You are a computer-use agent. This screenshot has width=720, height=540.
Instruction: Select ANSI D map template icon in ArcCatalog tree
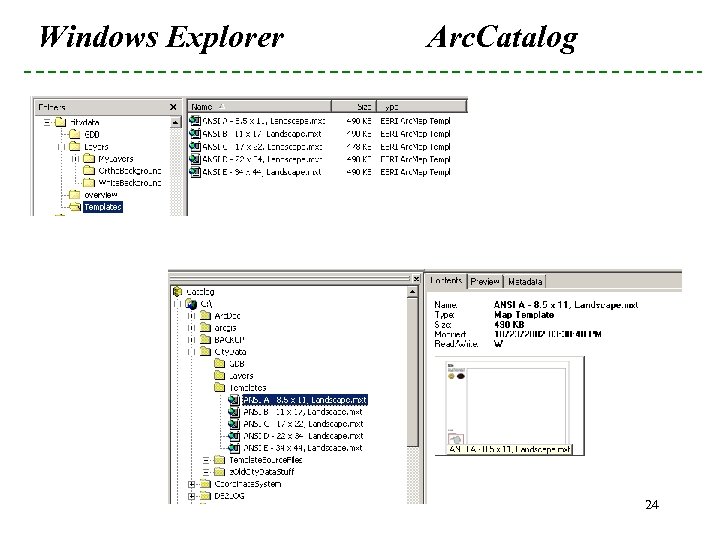click(234, 436)
